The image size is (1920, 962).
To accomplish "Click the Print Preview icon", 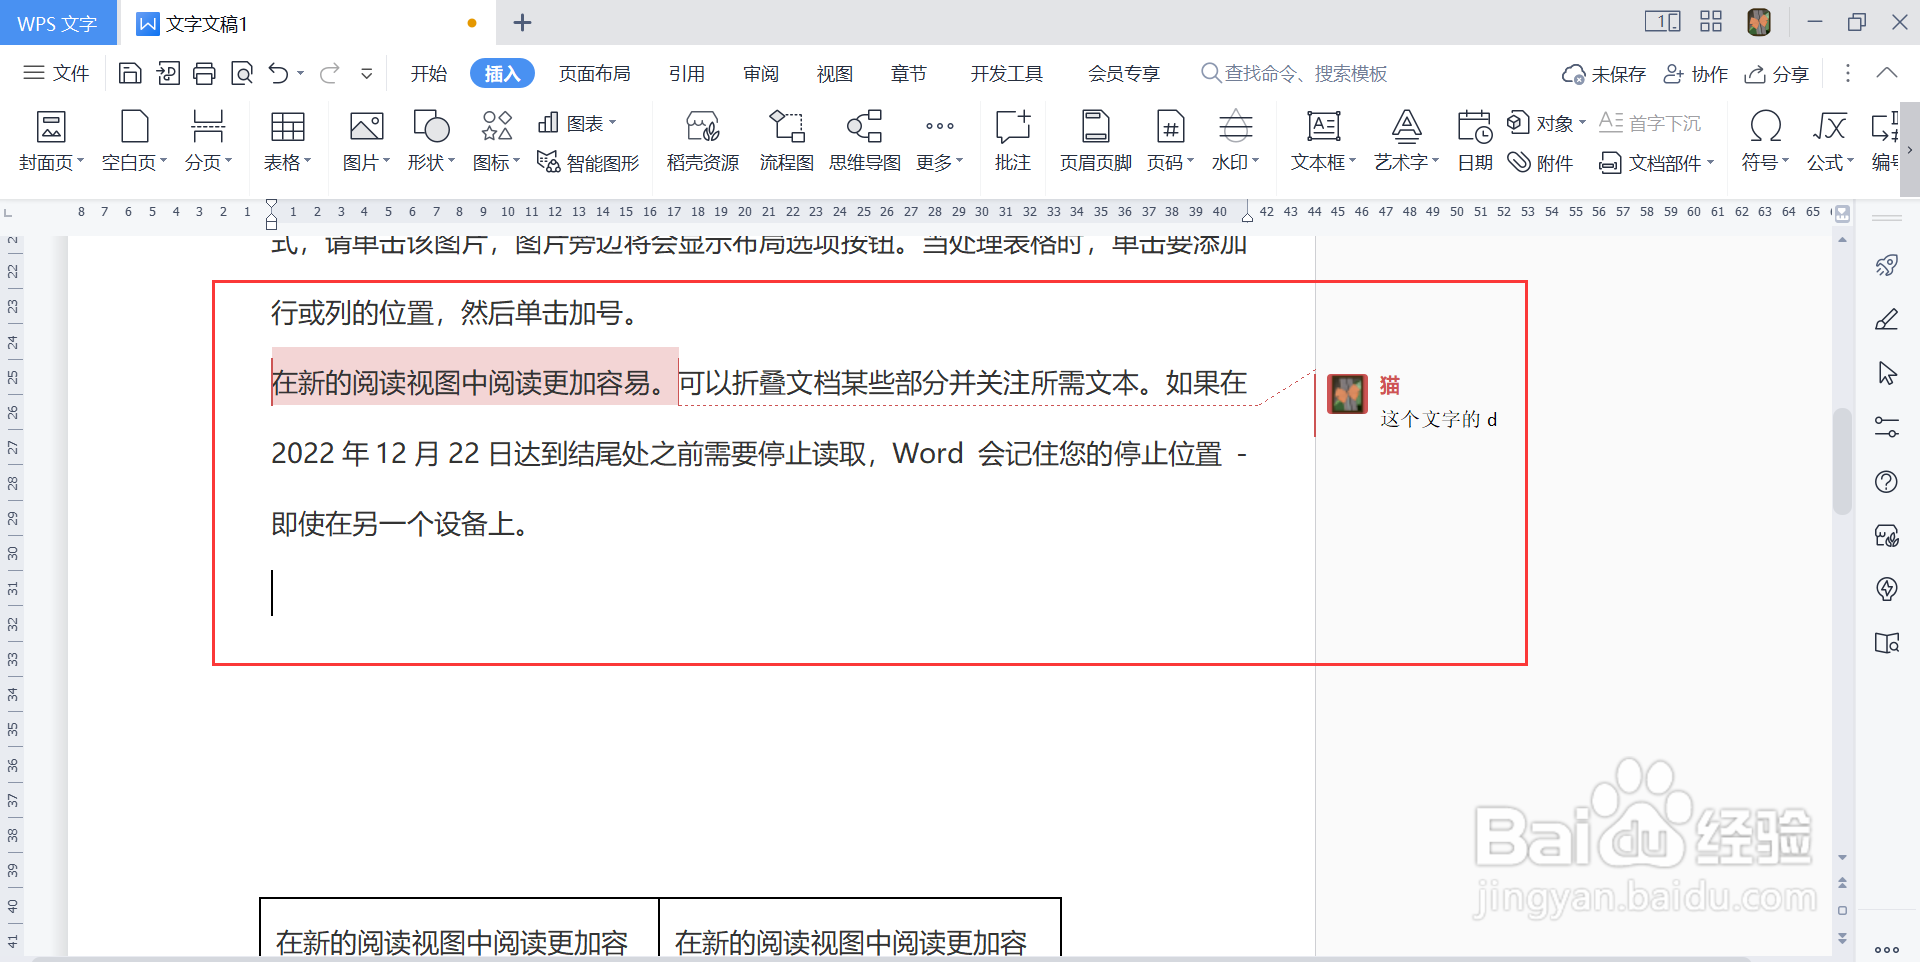I will pyautogui.click(x=242, y=73).
